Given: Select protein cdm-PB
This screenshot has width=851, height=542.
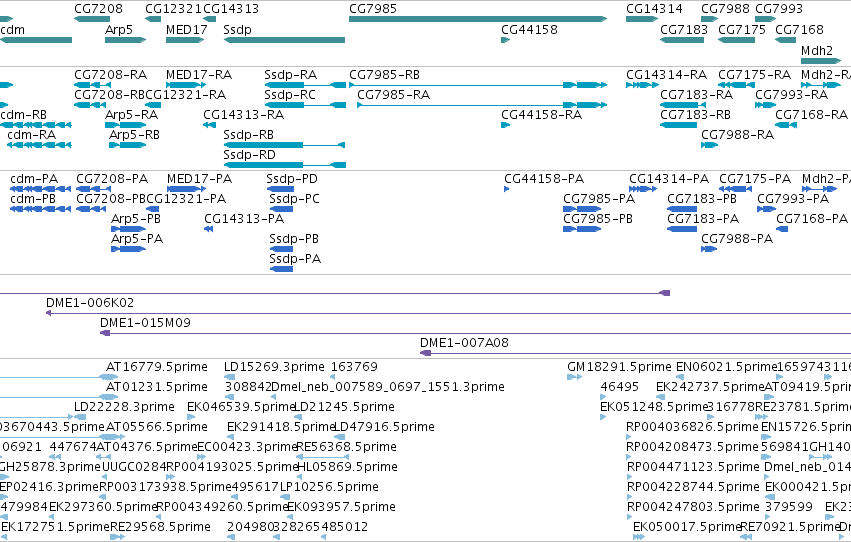Looking at the screenshot, I should 41,209.
